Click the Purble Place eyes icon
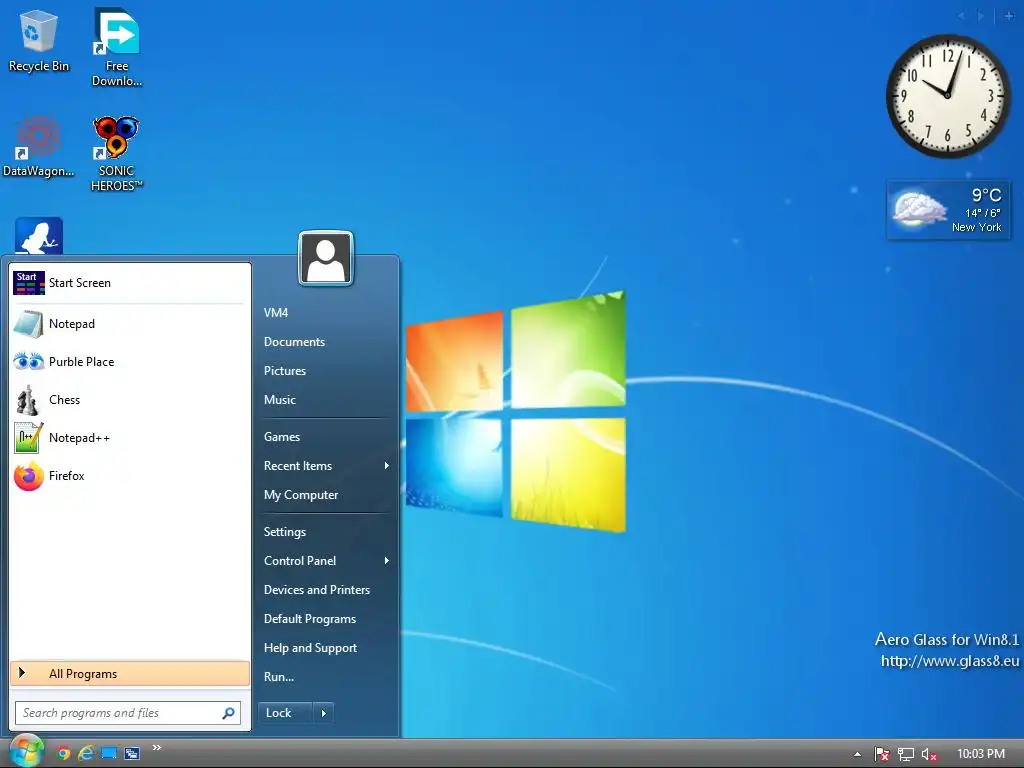This screenshot has width=1024, height=768. point(29,361)
